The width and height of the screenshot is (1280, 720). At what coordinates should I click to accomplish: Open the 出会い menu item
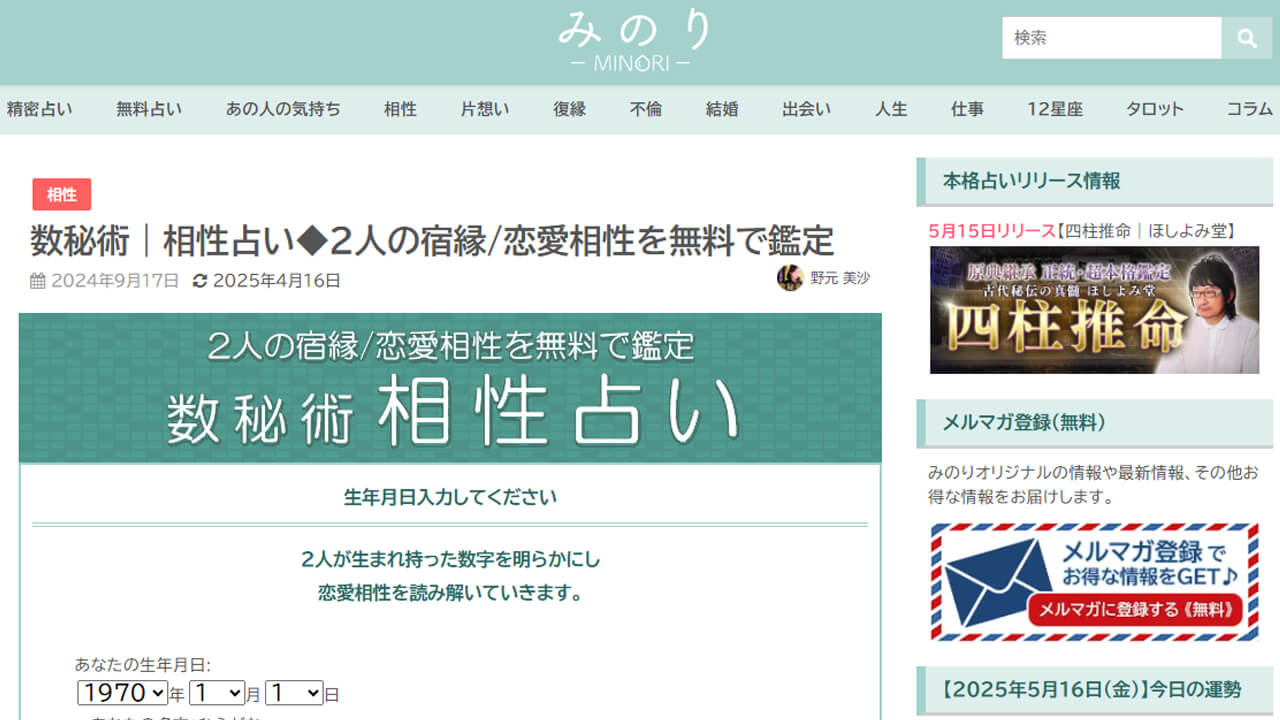(x=806, y=110)
